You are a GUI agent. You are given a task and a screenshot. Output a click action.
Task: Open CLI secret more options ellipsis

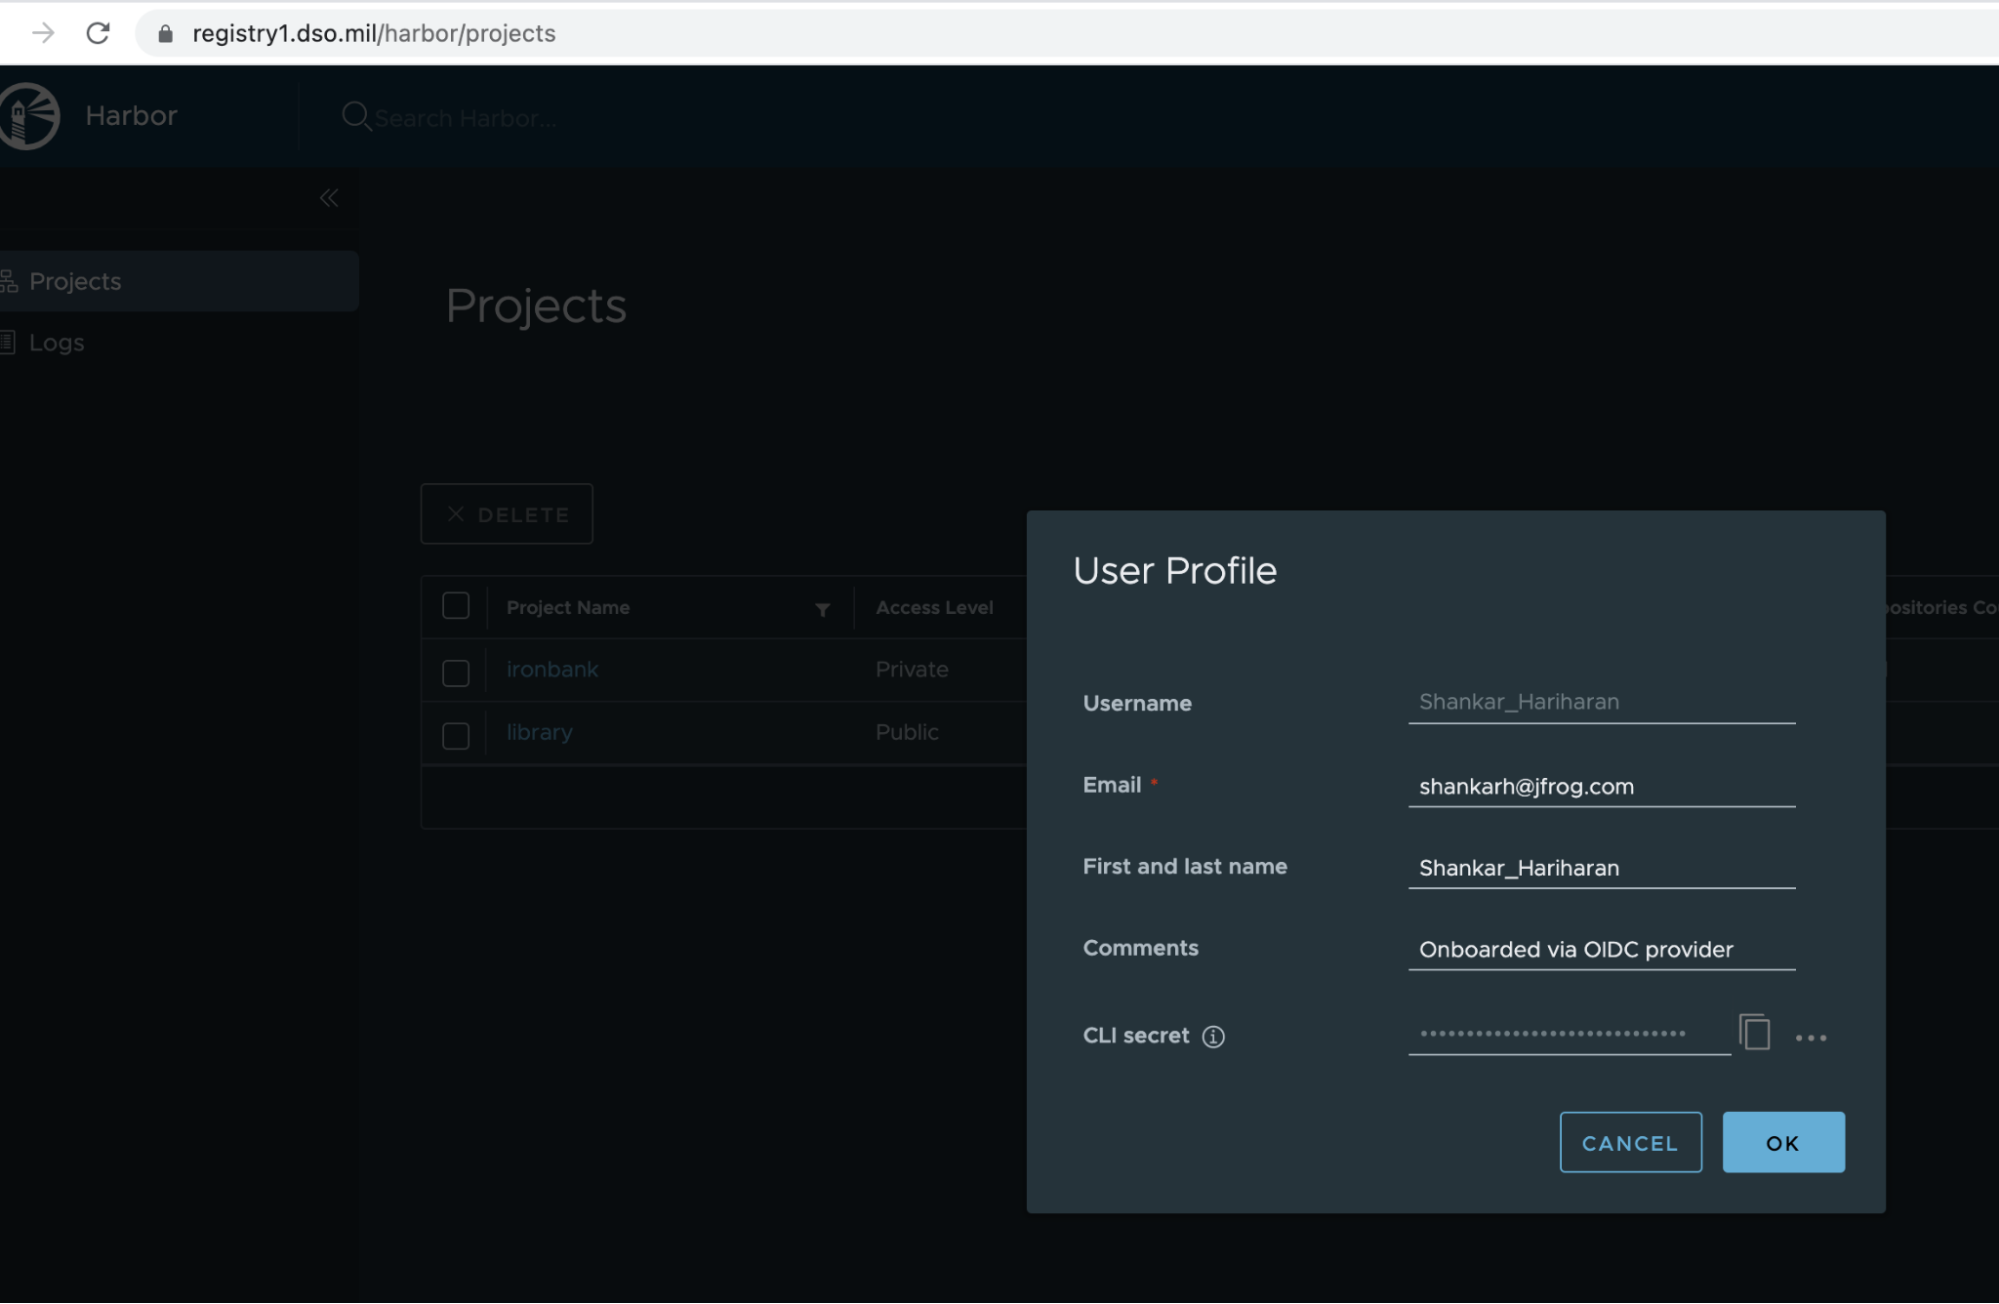pos(1811,1038)
